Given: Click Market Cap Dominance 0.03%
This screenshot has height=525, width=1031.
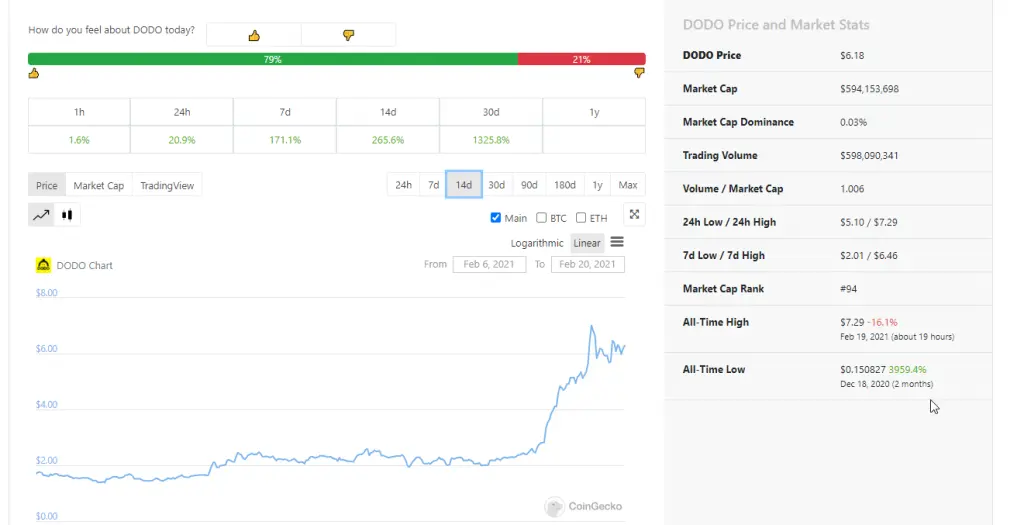Looking at the screenshot, I should [853, 122].
